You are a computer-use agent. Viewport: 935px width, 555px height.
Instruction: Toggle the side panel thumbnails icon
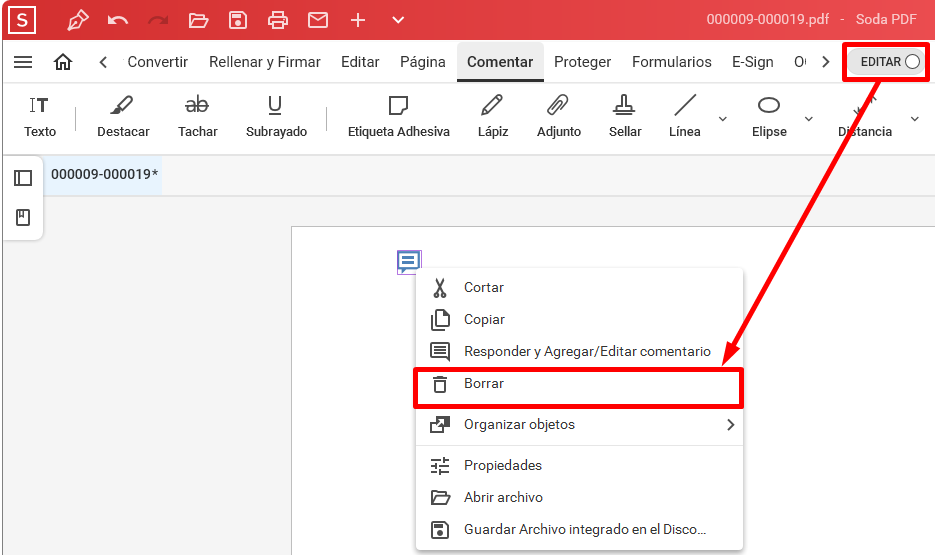pyautogui.click(x=23, y=178)
